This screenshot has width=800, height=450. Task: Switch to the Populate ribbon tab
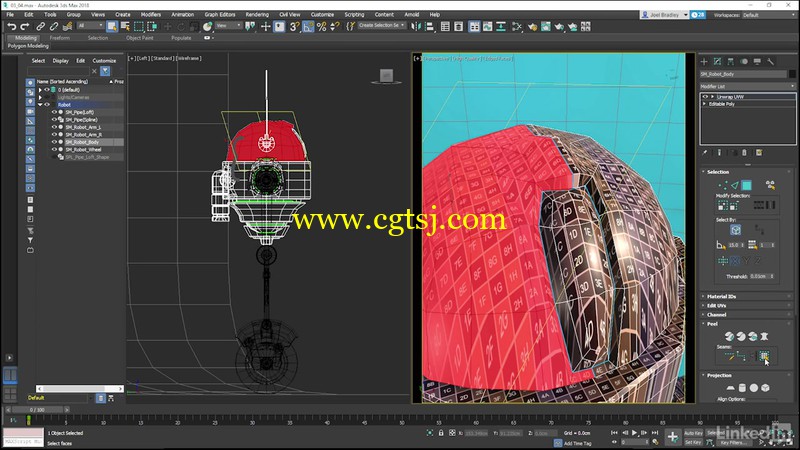(181, 38)
